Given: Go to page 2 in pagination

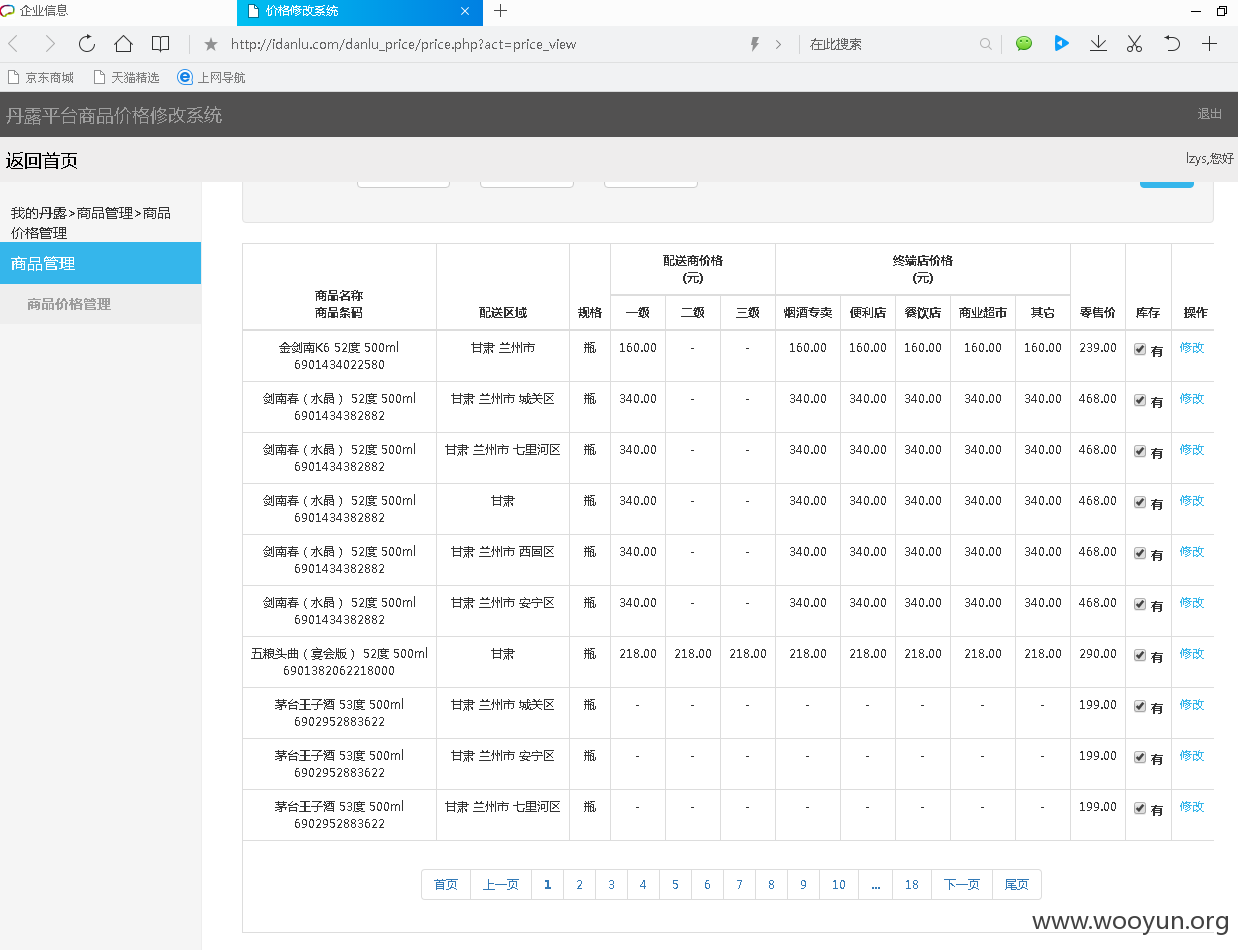Looking at the screenshot, I should coord(579,884).
